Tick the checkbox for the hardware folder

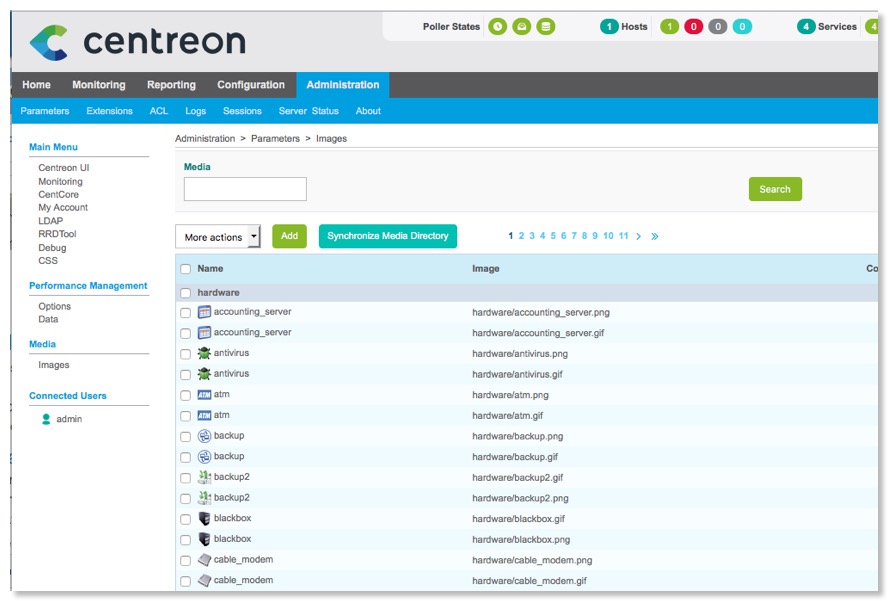click(185, 293)
